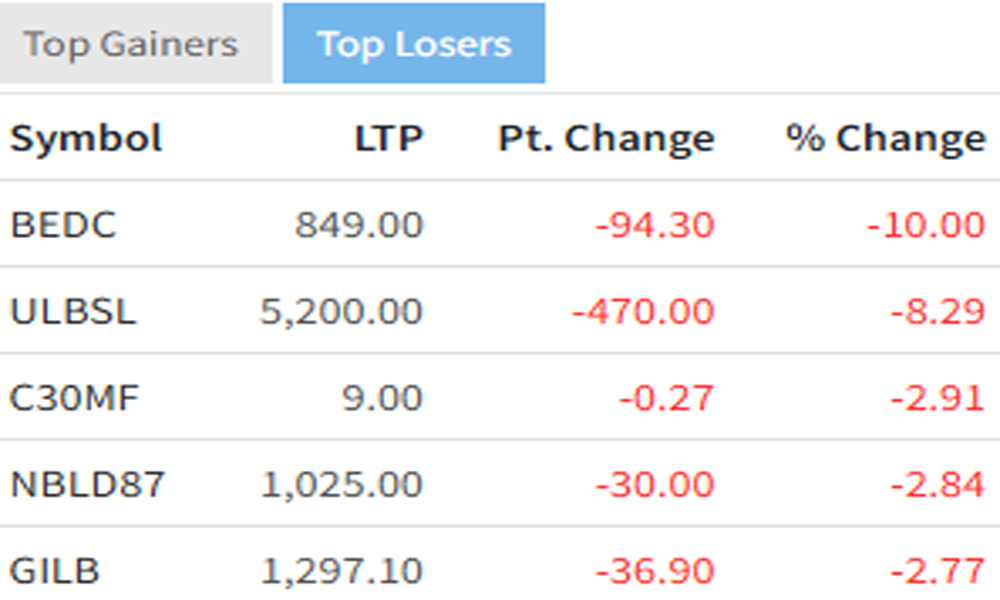The image size is (1000, 600).
Task: Open the ULBSL stock symbol
Action: tap(73, 312)
